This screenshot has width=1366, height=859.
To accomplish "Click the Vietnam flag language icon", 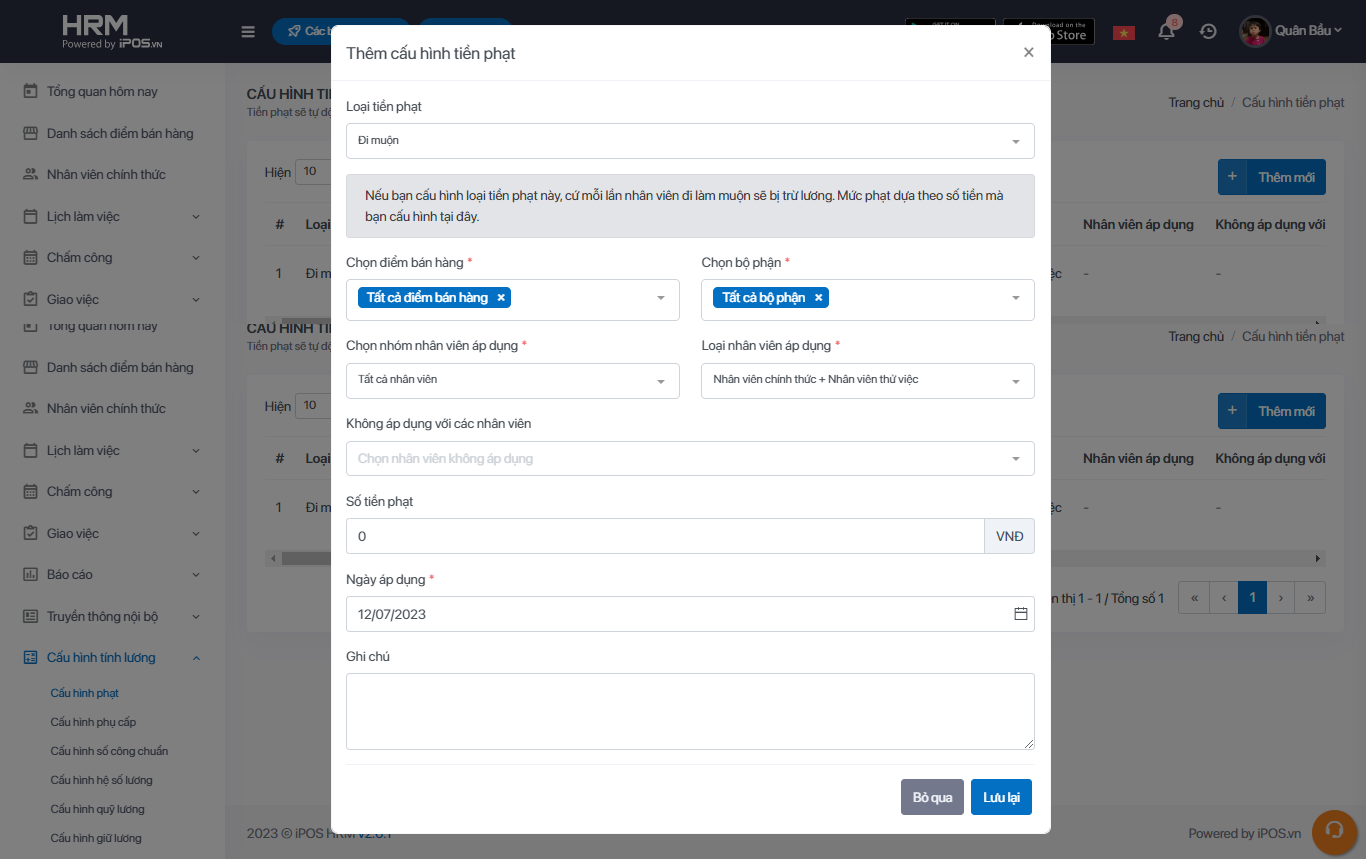I will click(1124, 32).
